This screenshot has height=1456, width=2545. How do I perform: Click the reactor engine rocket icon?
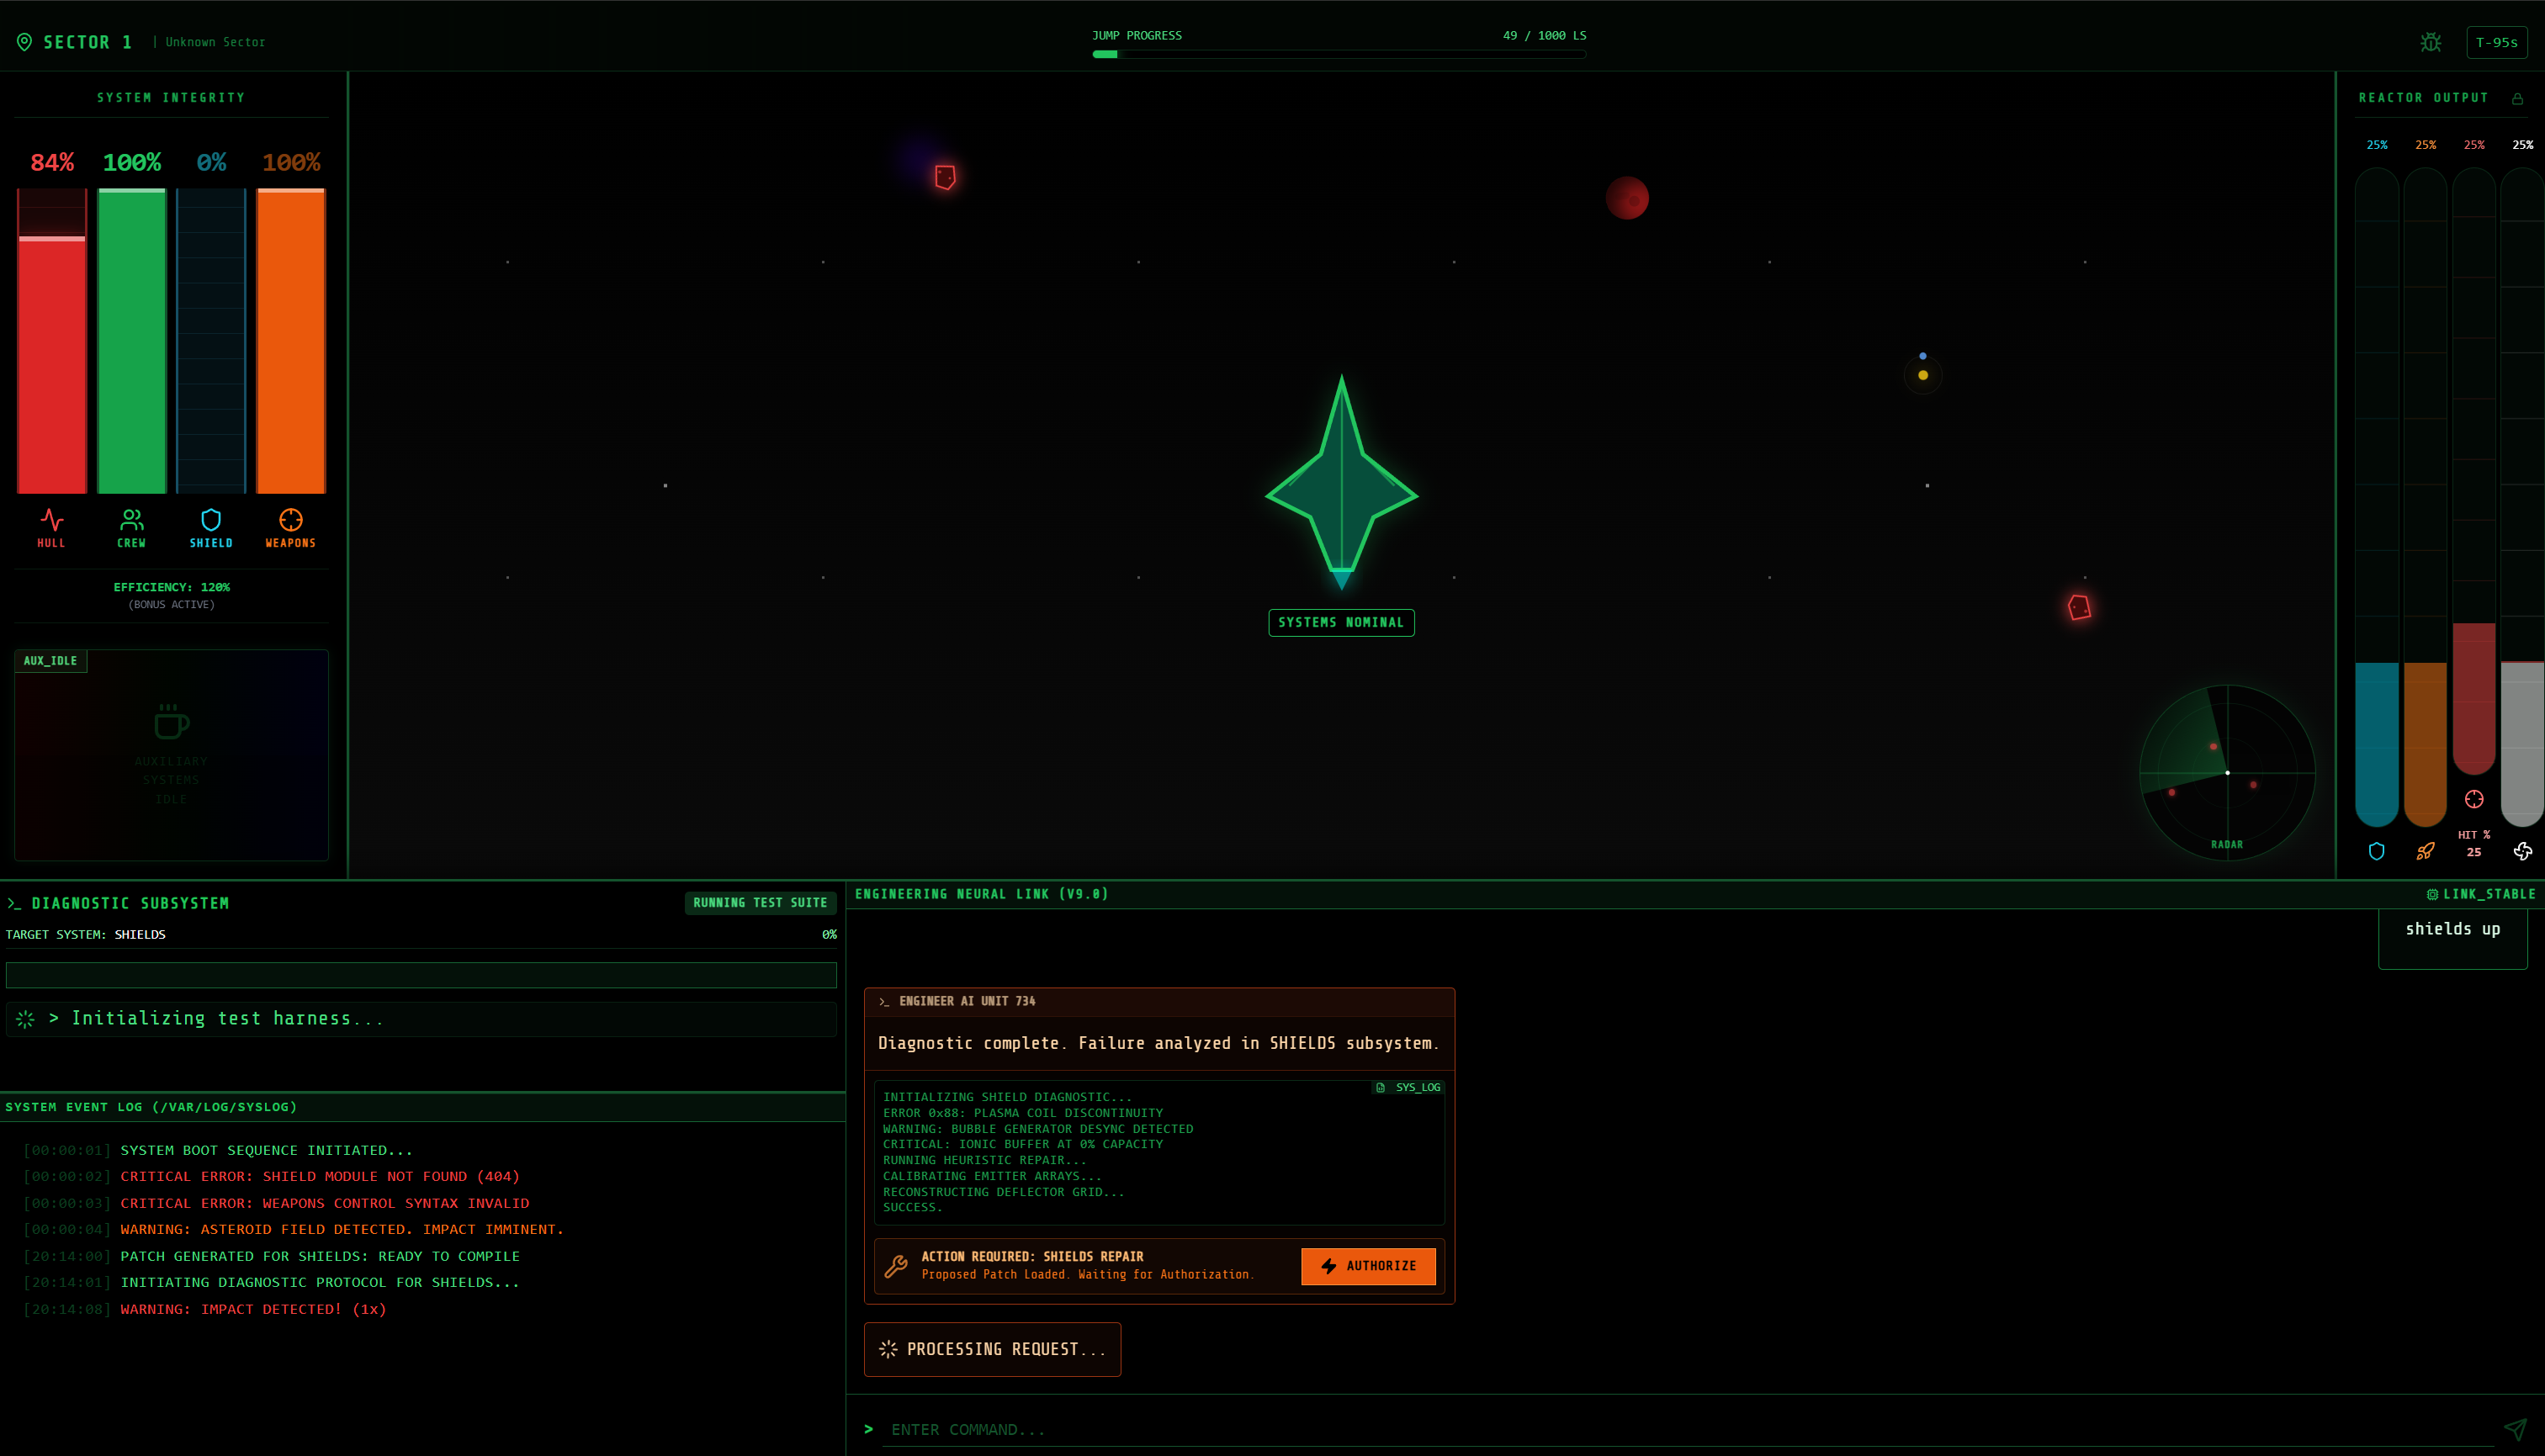2425,851
